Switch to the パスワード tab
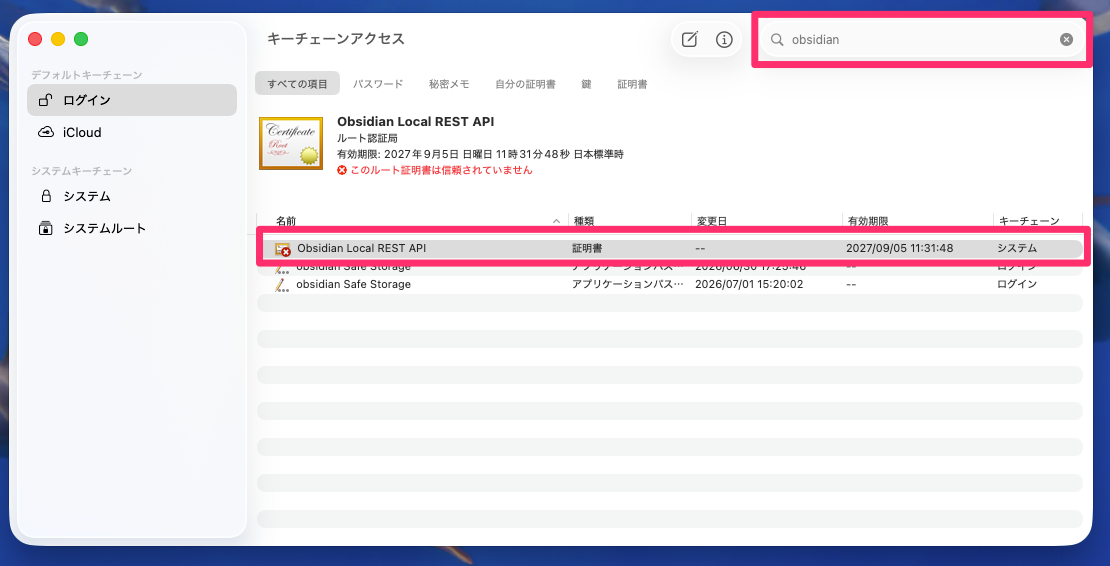Image resolution: width=1110 pixels, height=566 pixels. click(x=378, y=83)
